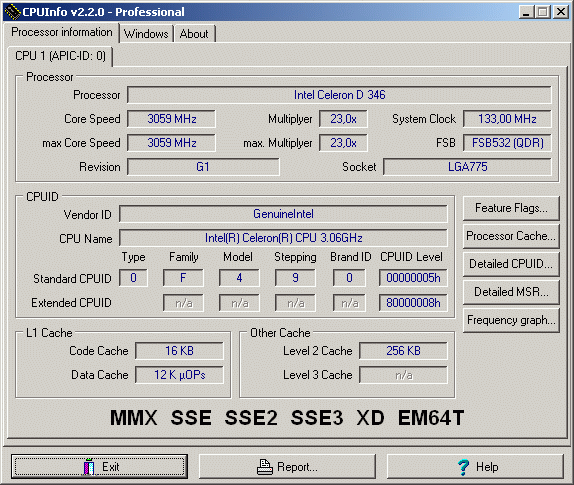Click the Extended CPUID Stepping n/a field
Screen dimensions: 574x485
pos(295,303)
